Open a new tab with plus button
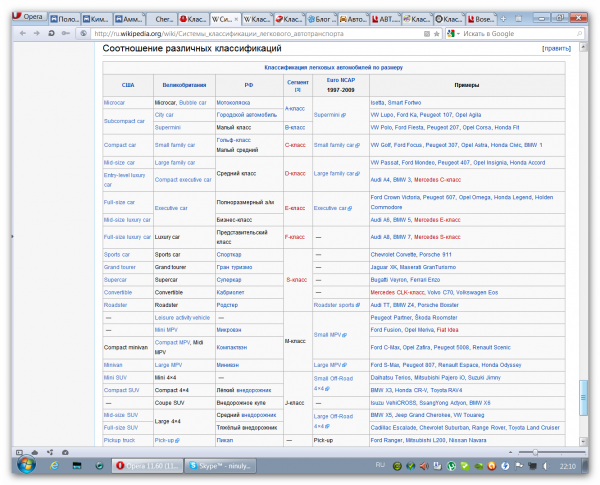 pyautogui.click(x=504, y=18)
